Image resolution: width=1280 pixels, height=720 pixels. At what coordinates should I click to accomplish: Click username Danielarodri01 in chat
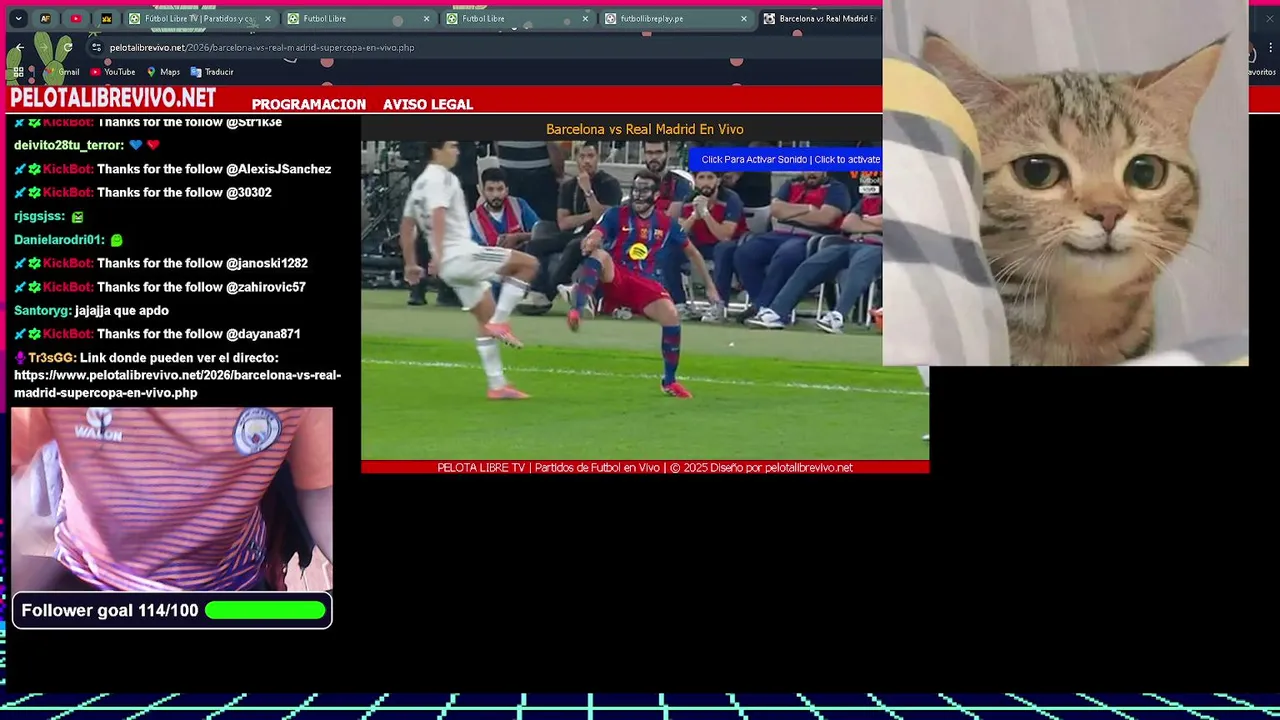[59, 240]
